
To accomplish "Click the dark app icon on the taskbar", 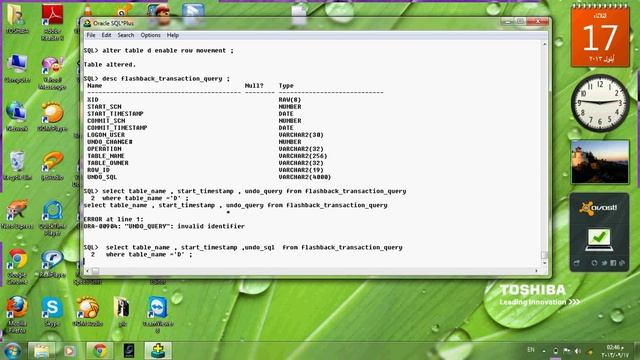I will pyautogui.click(x=129, y=351).
